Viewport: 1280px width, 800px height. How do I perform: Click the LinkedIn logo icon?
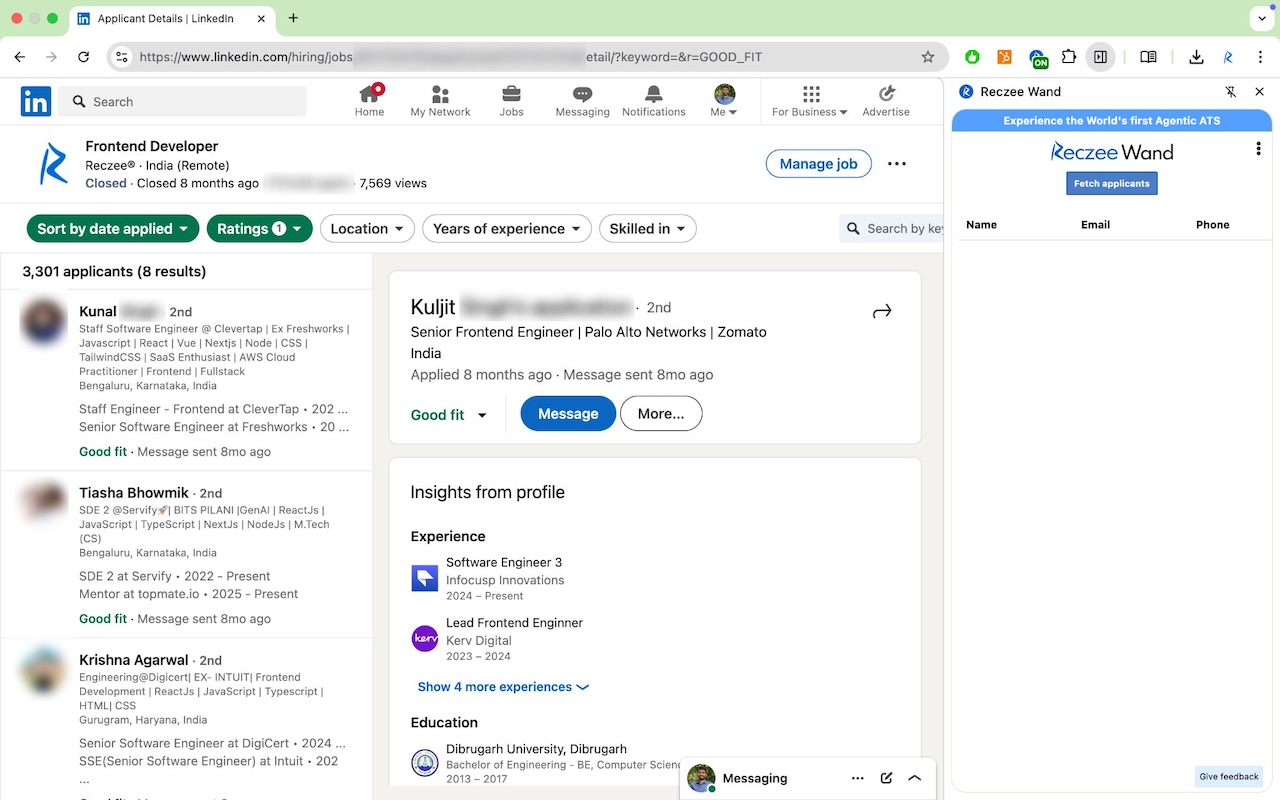(36, 101)
